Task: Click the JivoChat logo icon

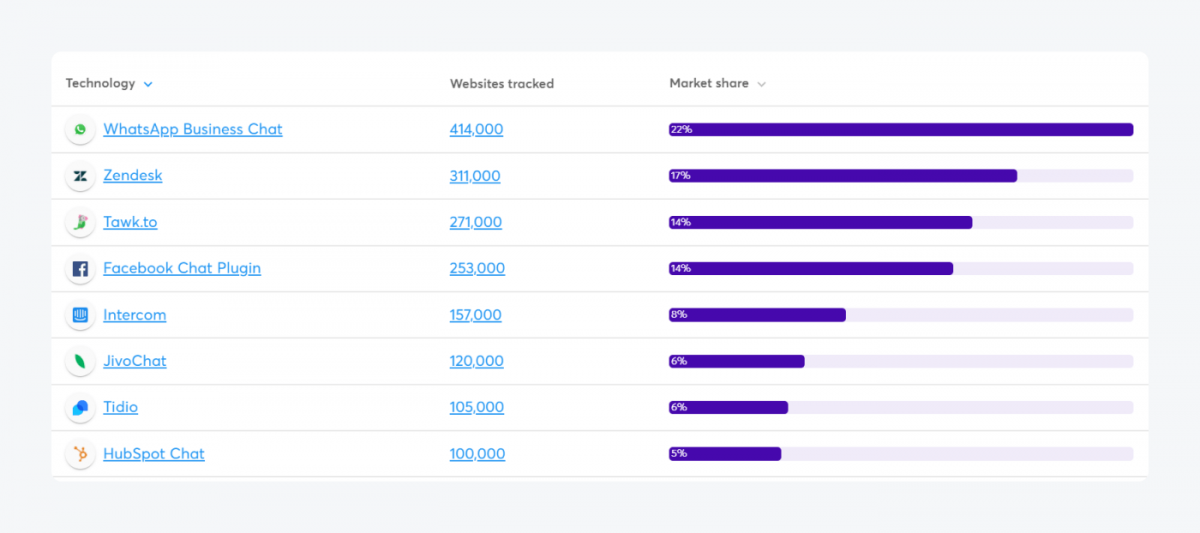Action: (80, 361)
